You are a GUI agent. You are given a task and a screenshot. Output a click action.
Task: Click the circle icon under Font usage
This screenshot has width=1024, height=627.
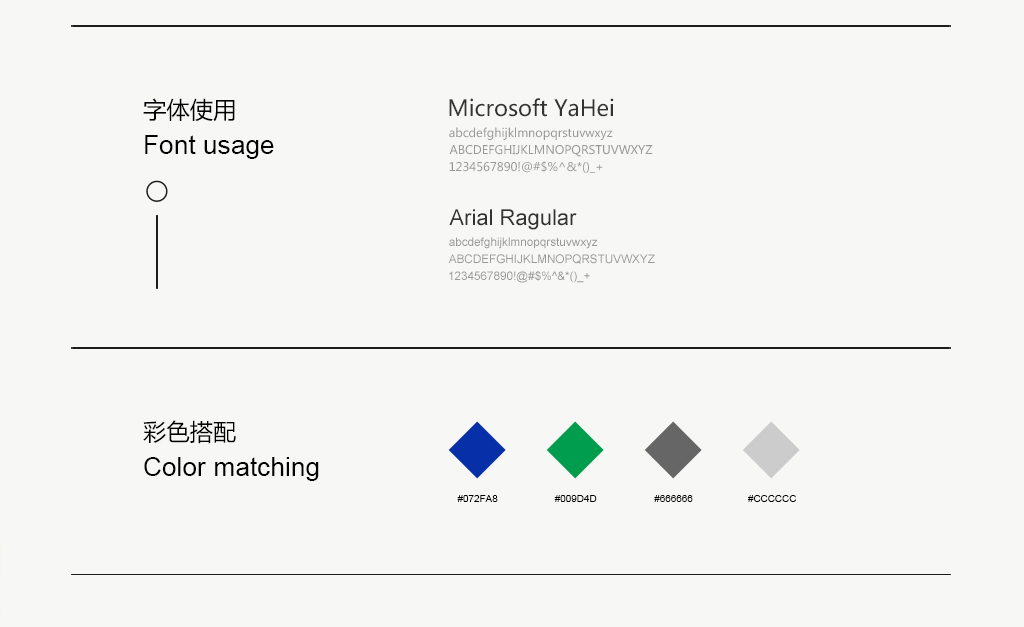(x=157, y=191)
